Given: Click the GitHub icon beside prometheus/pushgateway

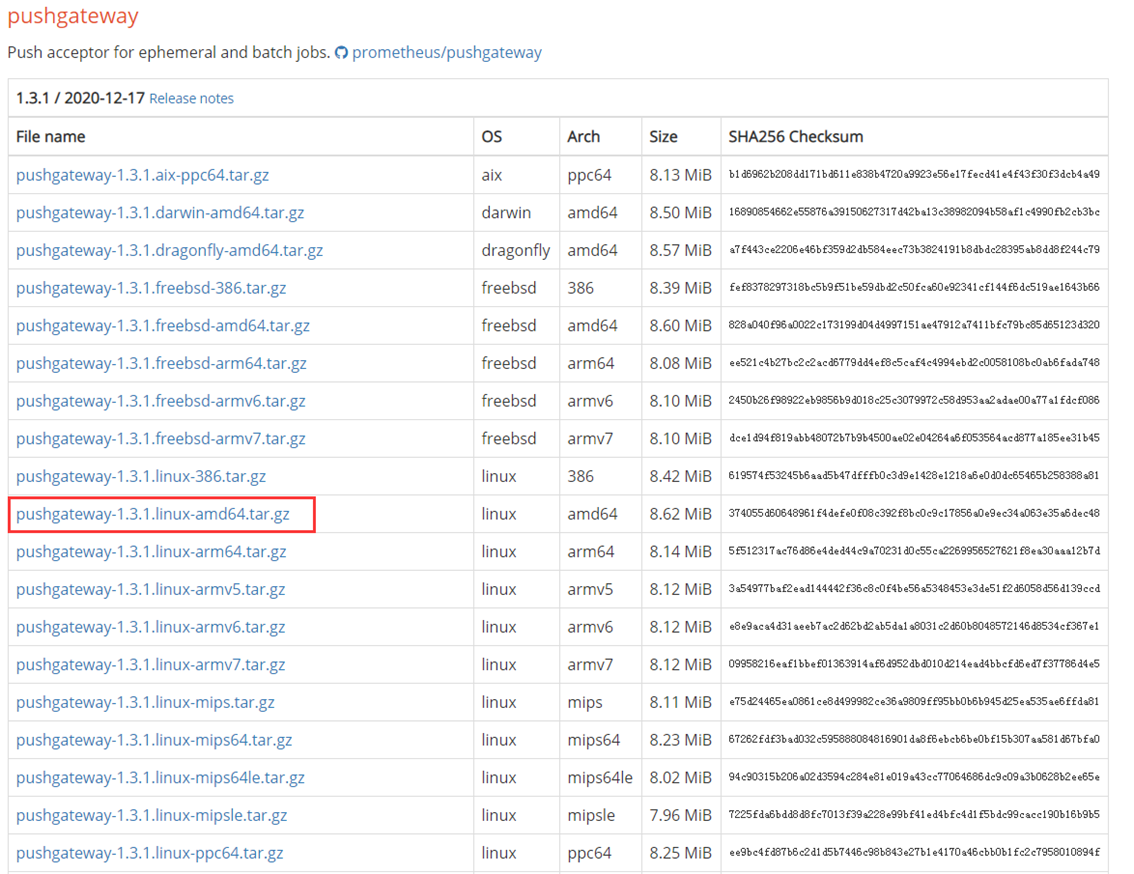Looking at the screenshot, I should point(341,53).
